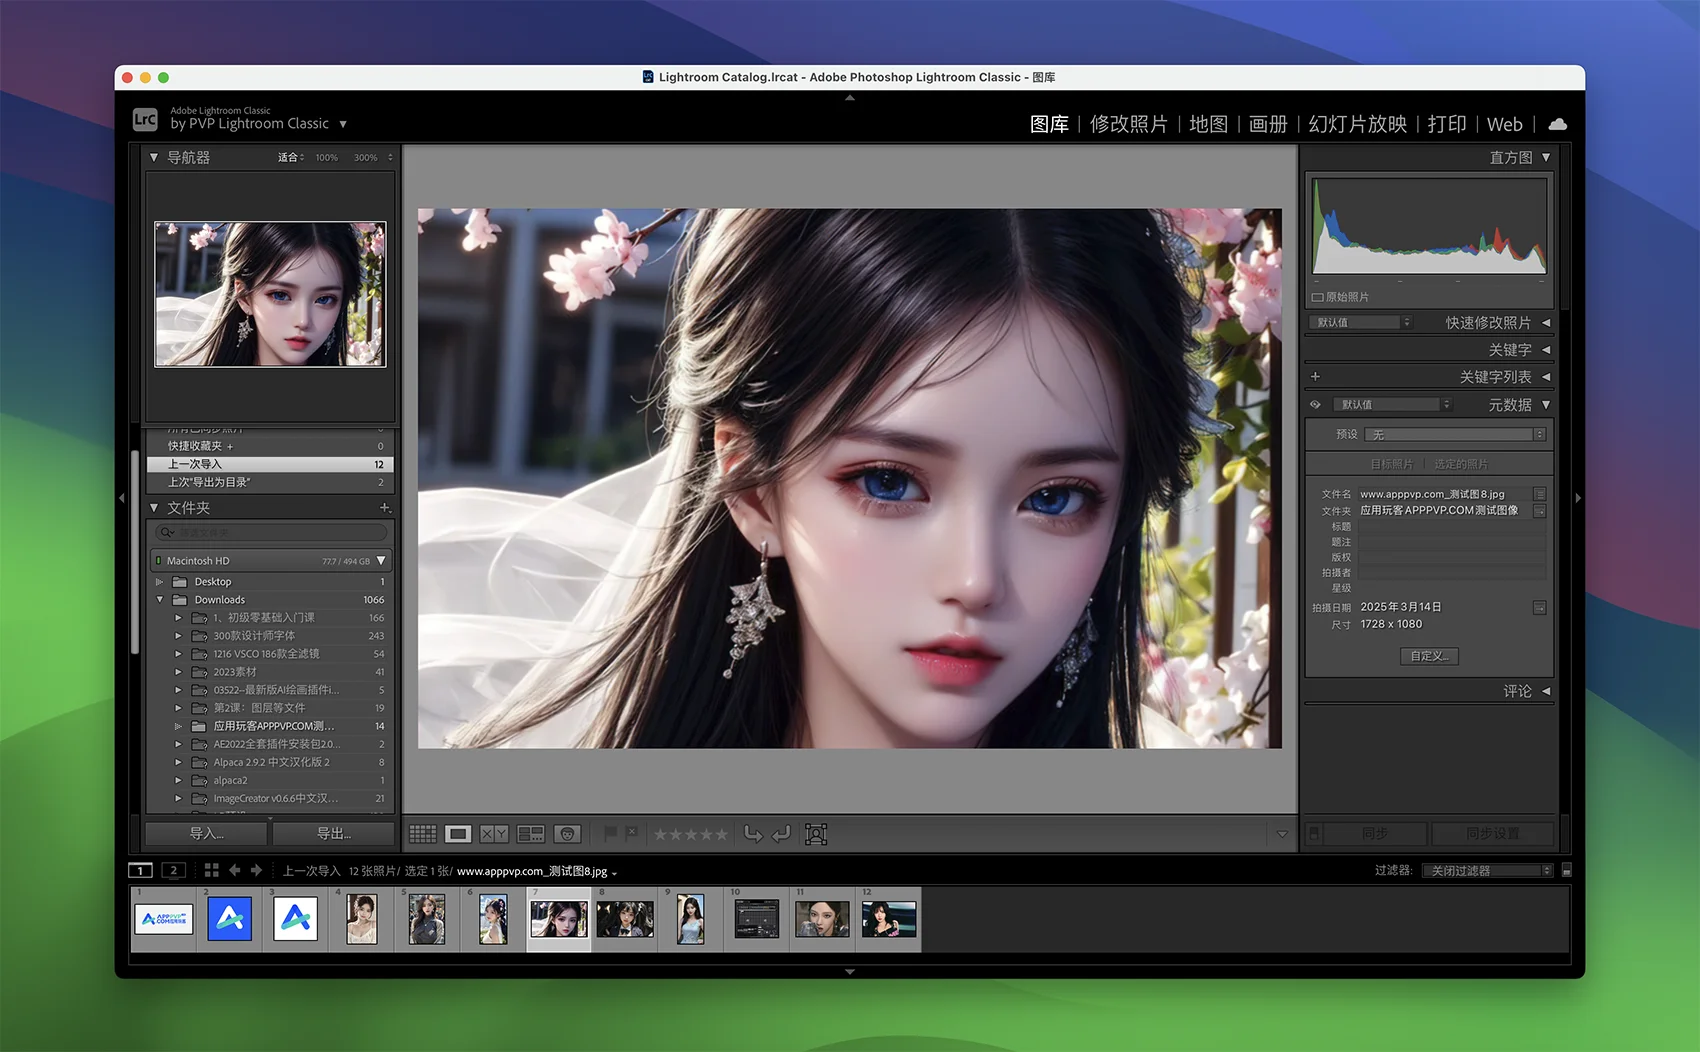Select 选定的照片 metadata mode
The image size is (1700, 1052).
tap(1461, 464)
